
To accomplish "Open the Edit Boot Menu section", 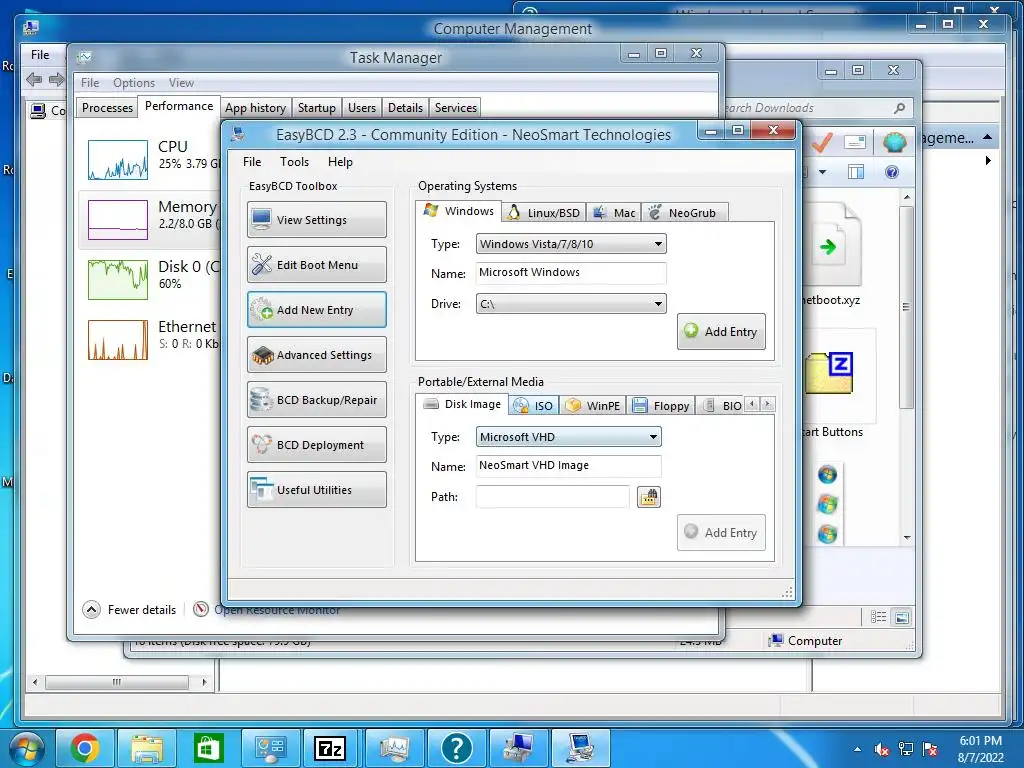I will coord(317,264).
